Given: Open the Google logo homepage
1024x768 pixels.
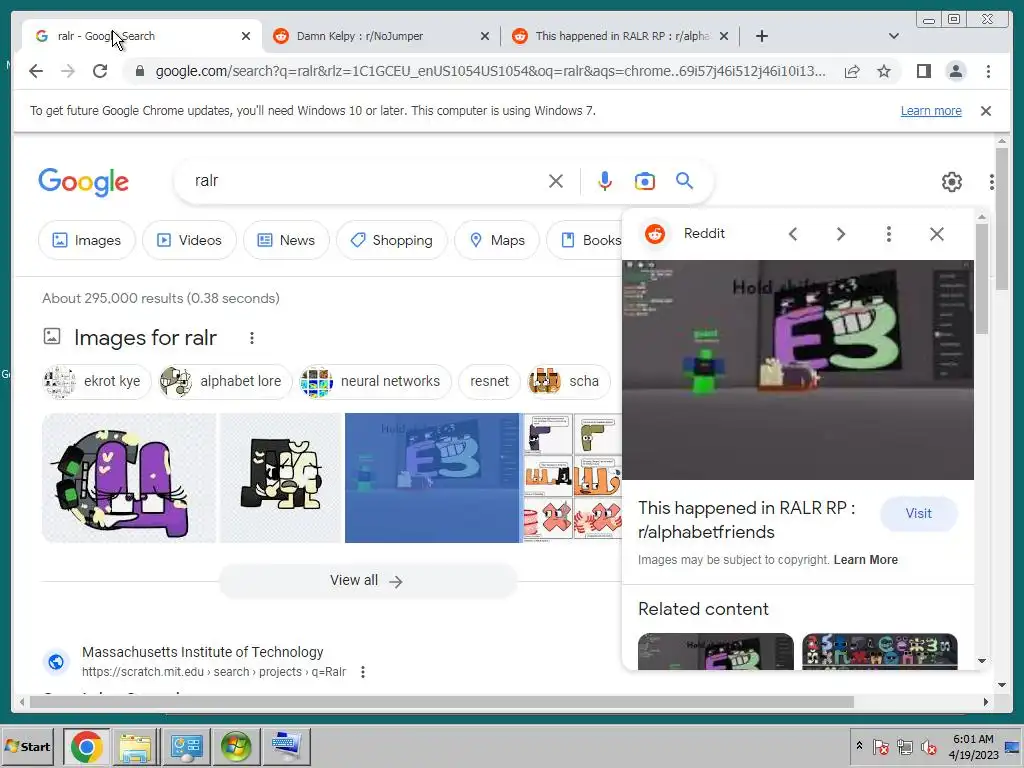Looking at the screenshot, I should coord(84,182).
